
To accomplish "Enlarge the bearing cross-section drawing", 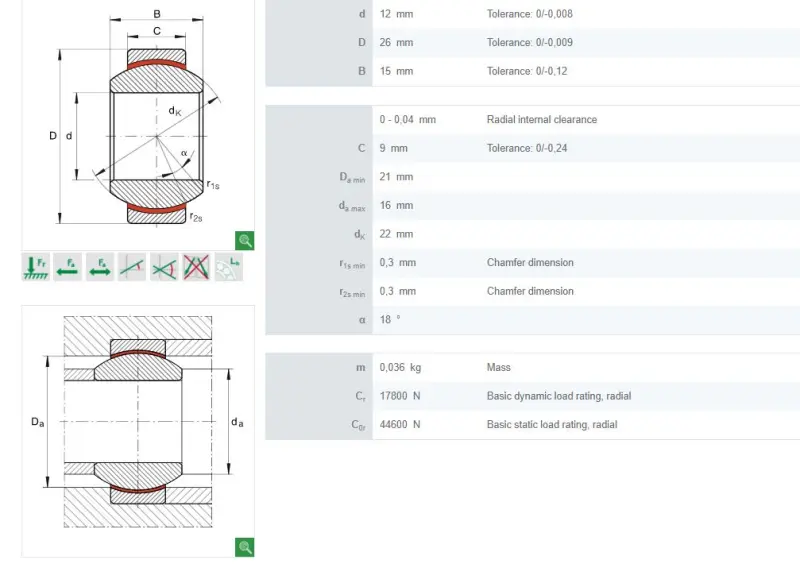I will tap(245, 240).
